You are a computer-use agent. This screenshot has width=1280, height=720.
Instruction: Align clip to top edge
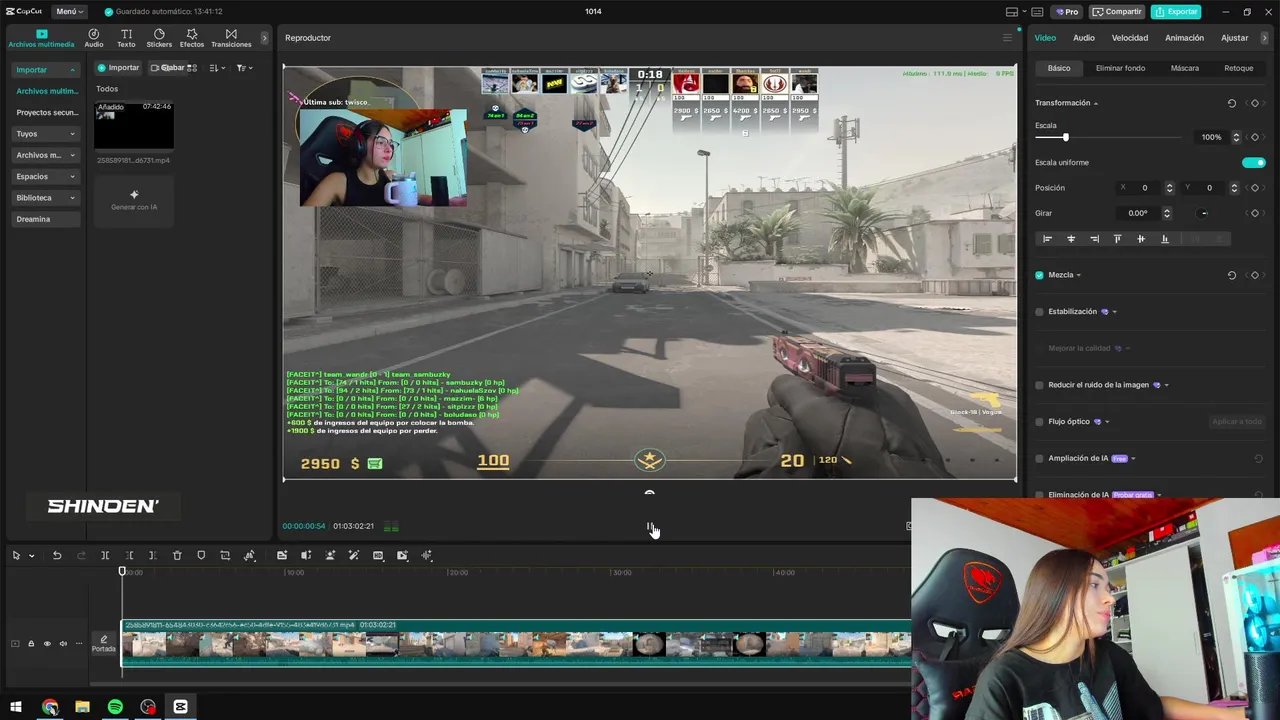[x=1117, y=239]
